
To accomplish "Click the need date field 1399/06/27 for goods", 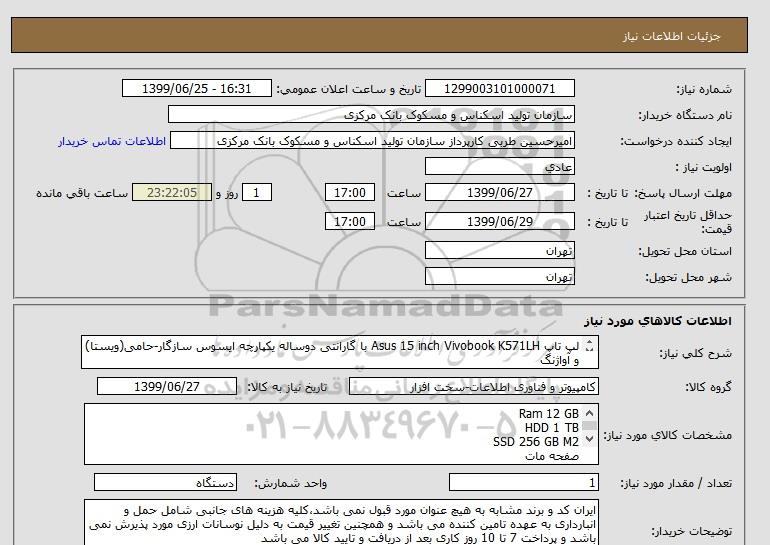I will click(x=167, y=387).
